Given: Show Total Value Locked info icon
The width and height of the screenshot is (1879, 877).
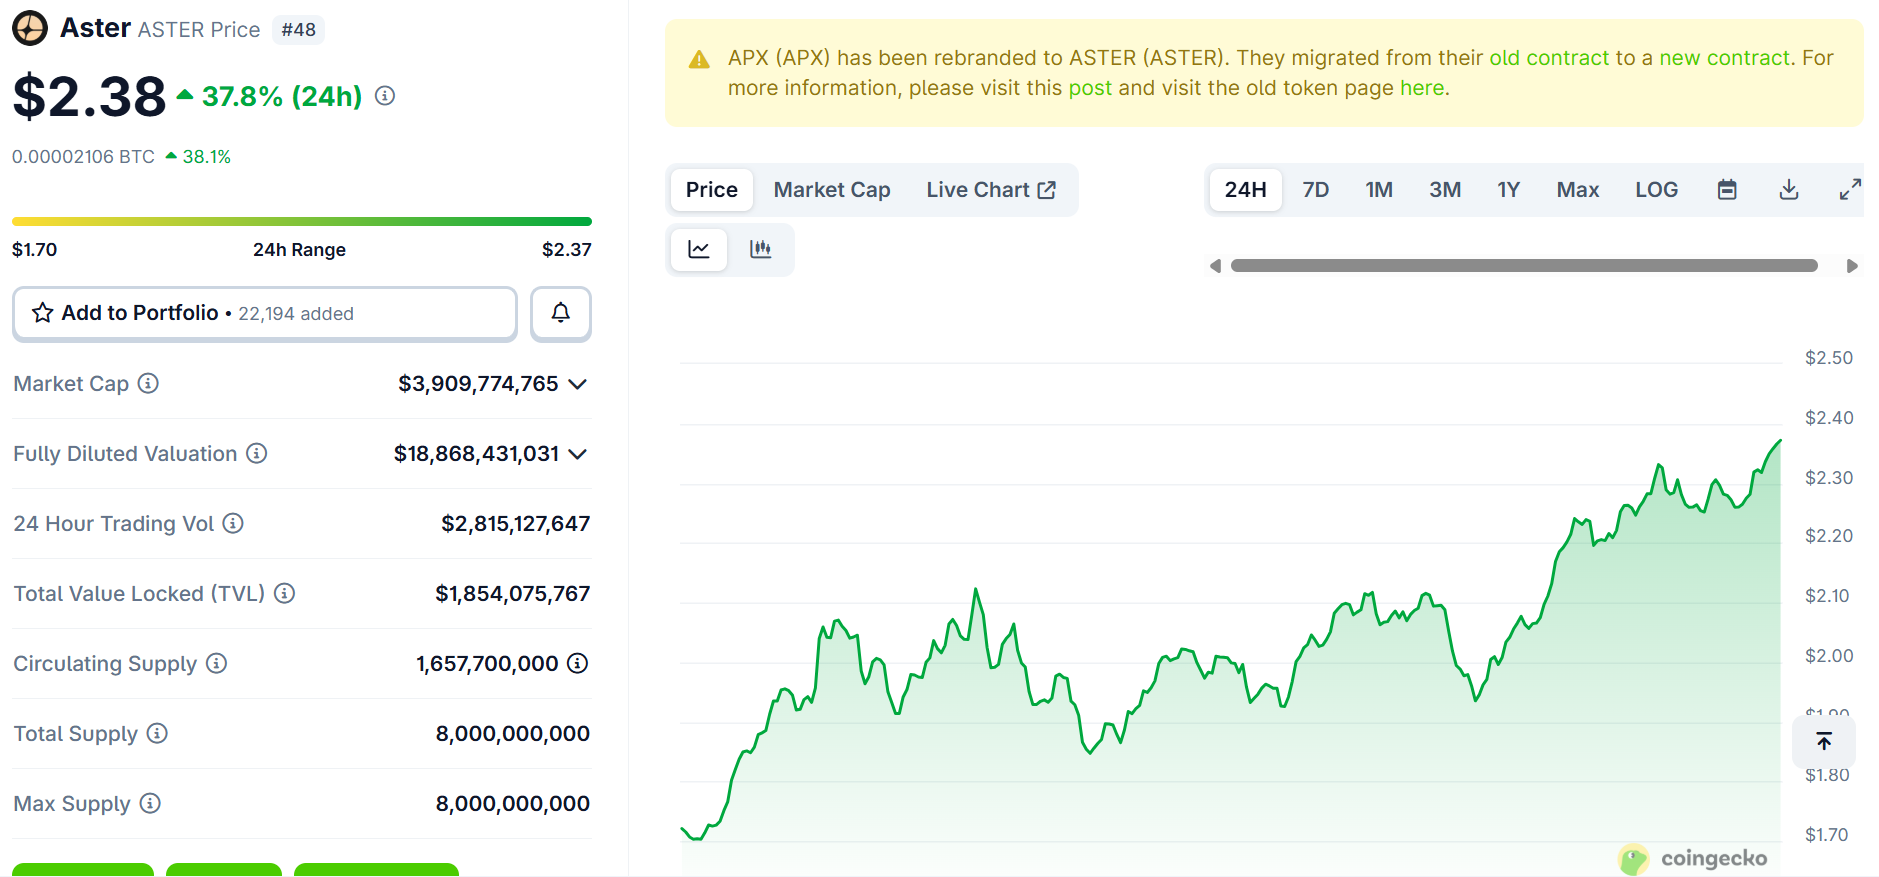Looking at the screenshot, I should [x=285, y=593].
